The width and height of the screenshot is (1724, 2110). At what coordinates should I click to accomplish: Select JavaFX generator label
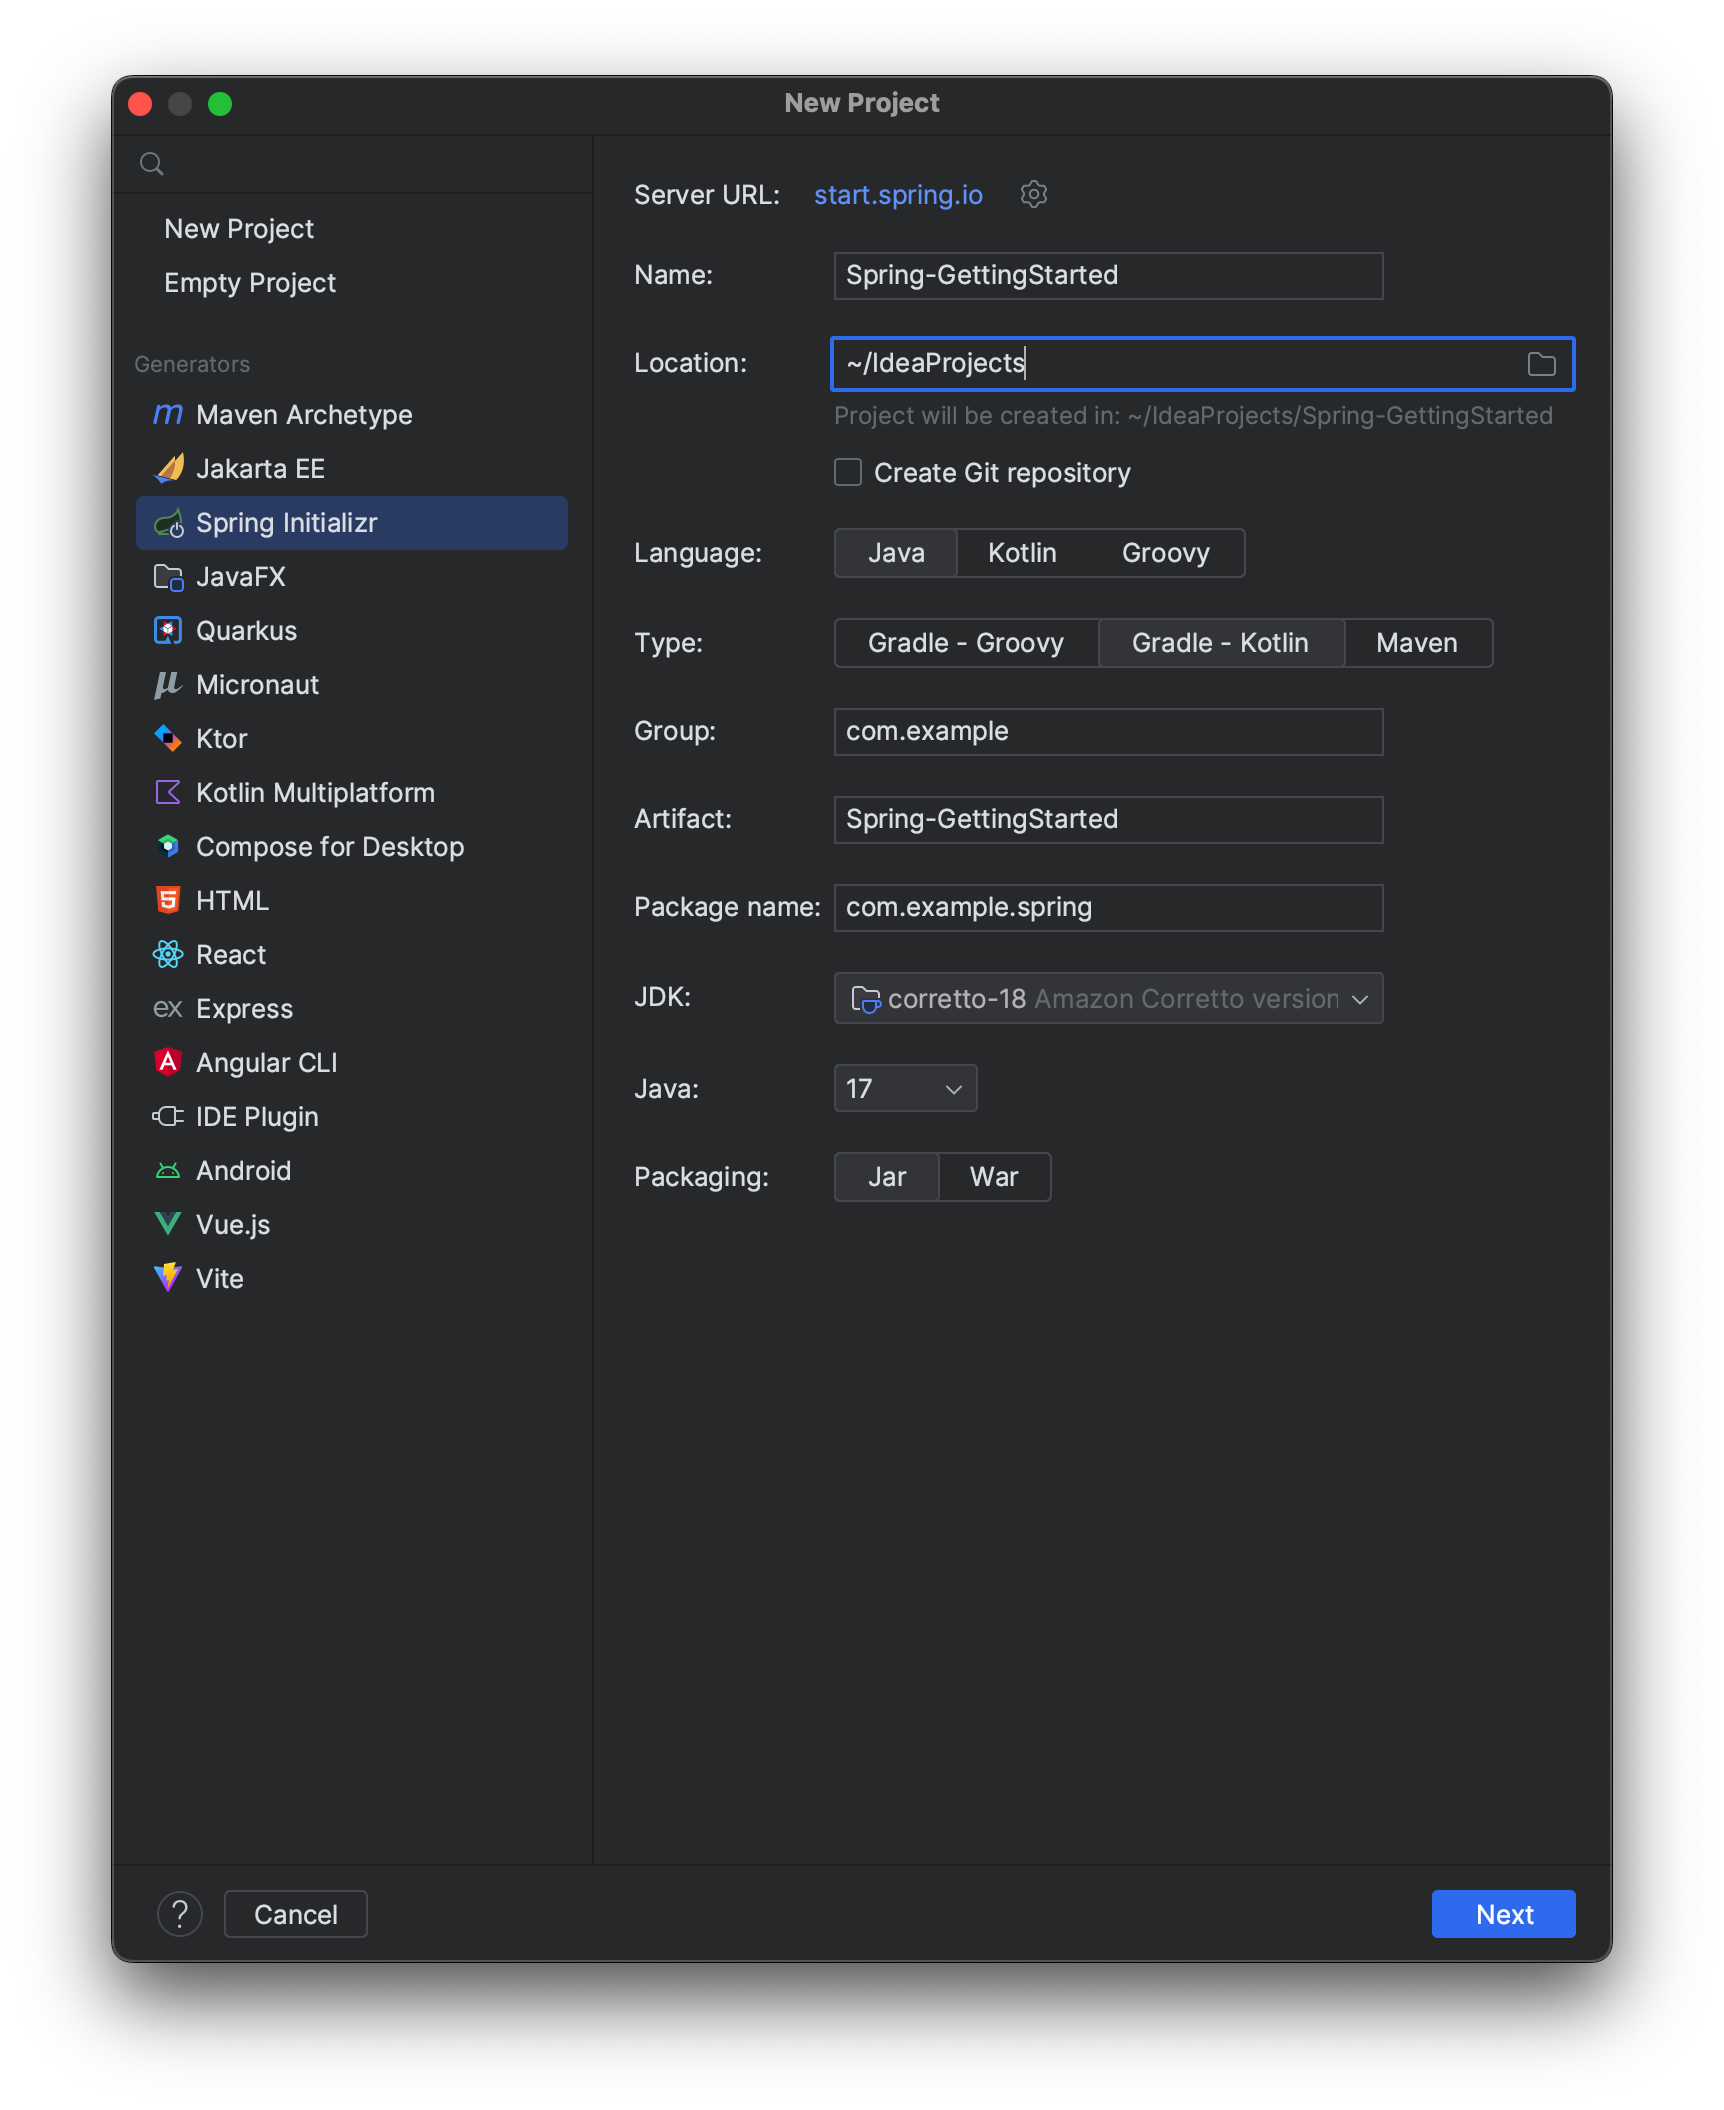241,577
